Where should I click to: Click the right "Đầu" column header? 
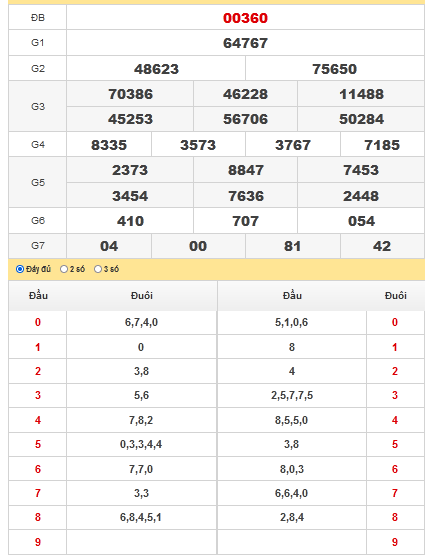point(292,295)
